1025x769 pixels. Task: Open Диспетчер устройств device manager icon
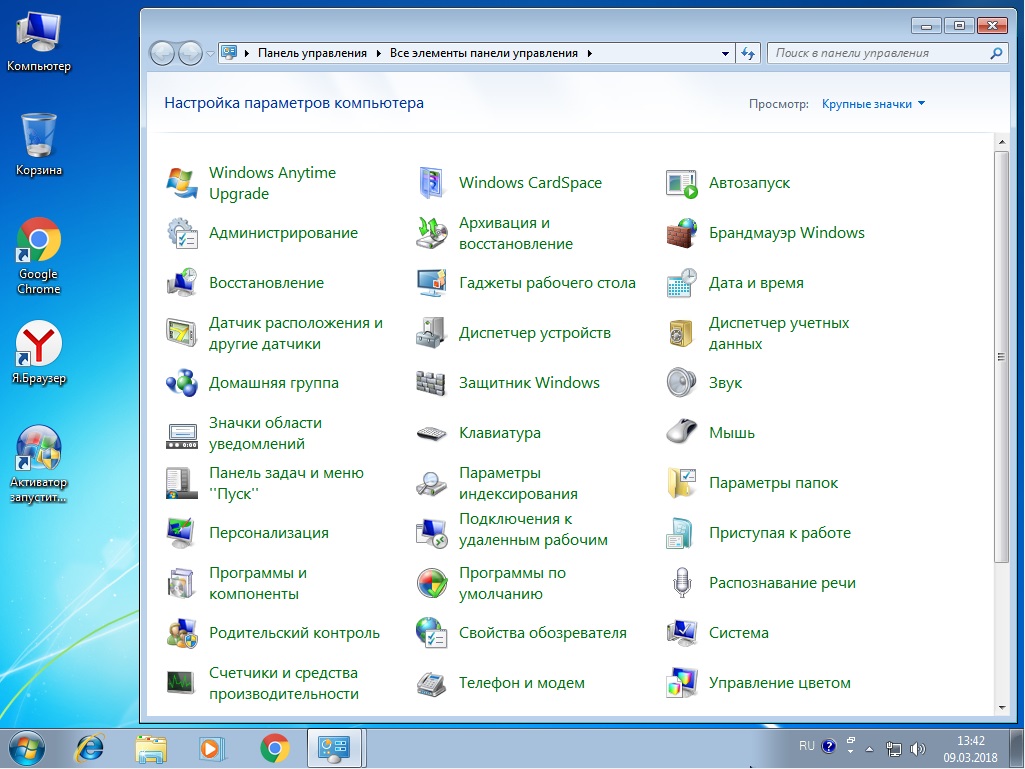[x=431, y=333]
